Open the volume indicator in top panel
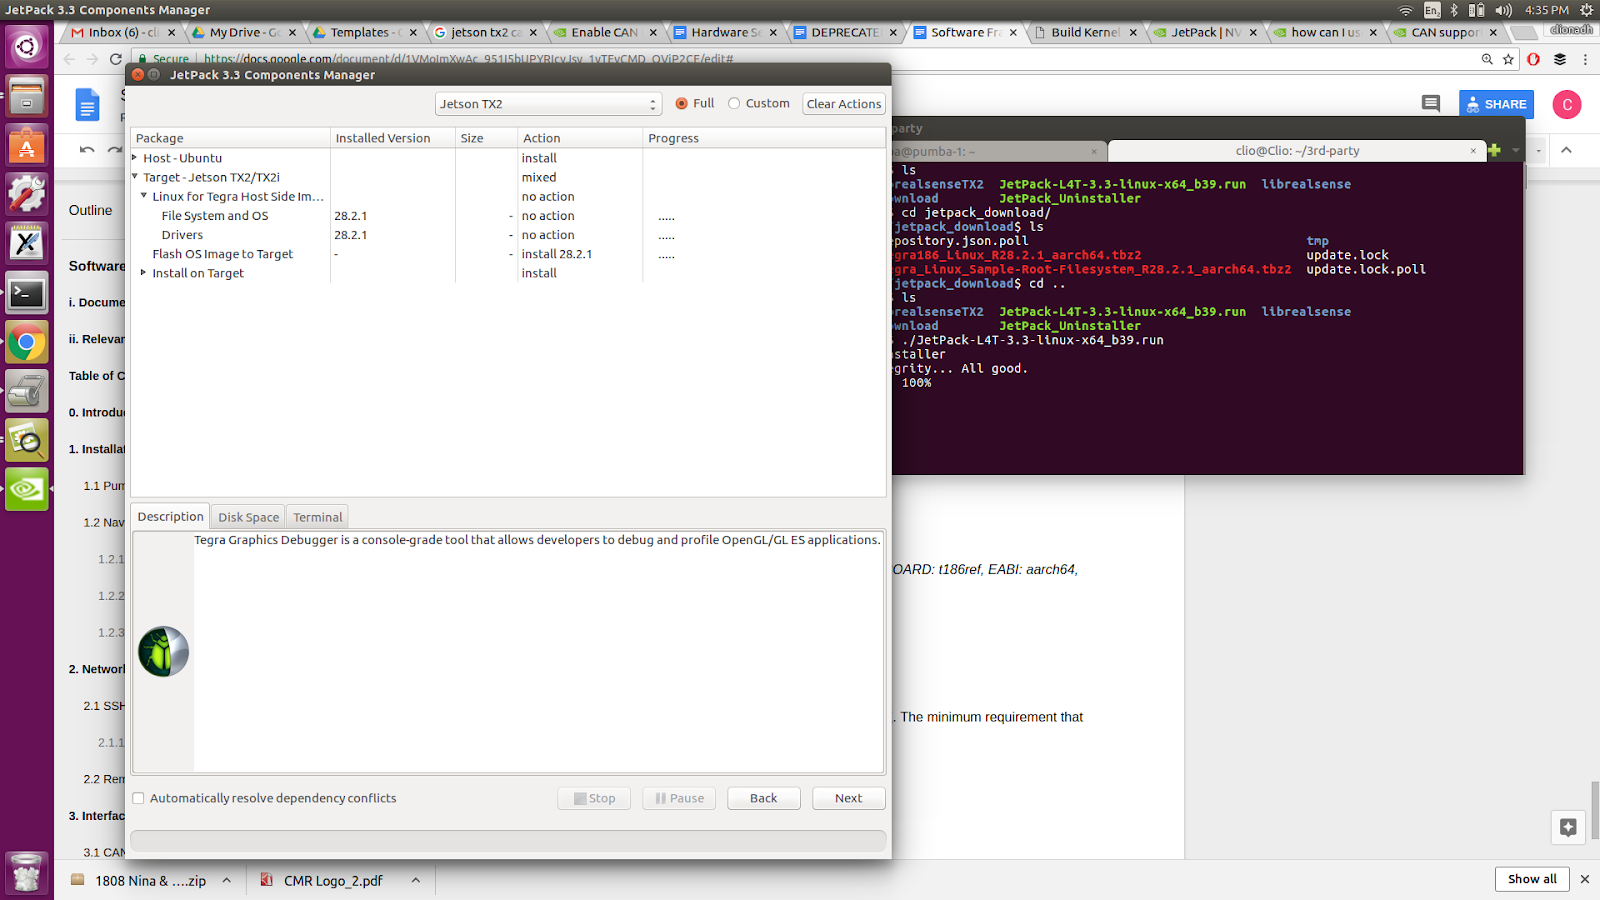The image size is (1600, 900). click(1504, 10)
